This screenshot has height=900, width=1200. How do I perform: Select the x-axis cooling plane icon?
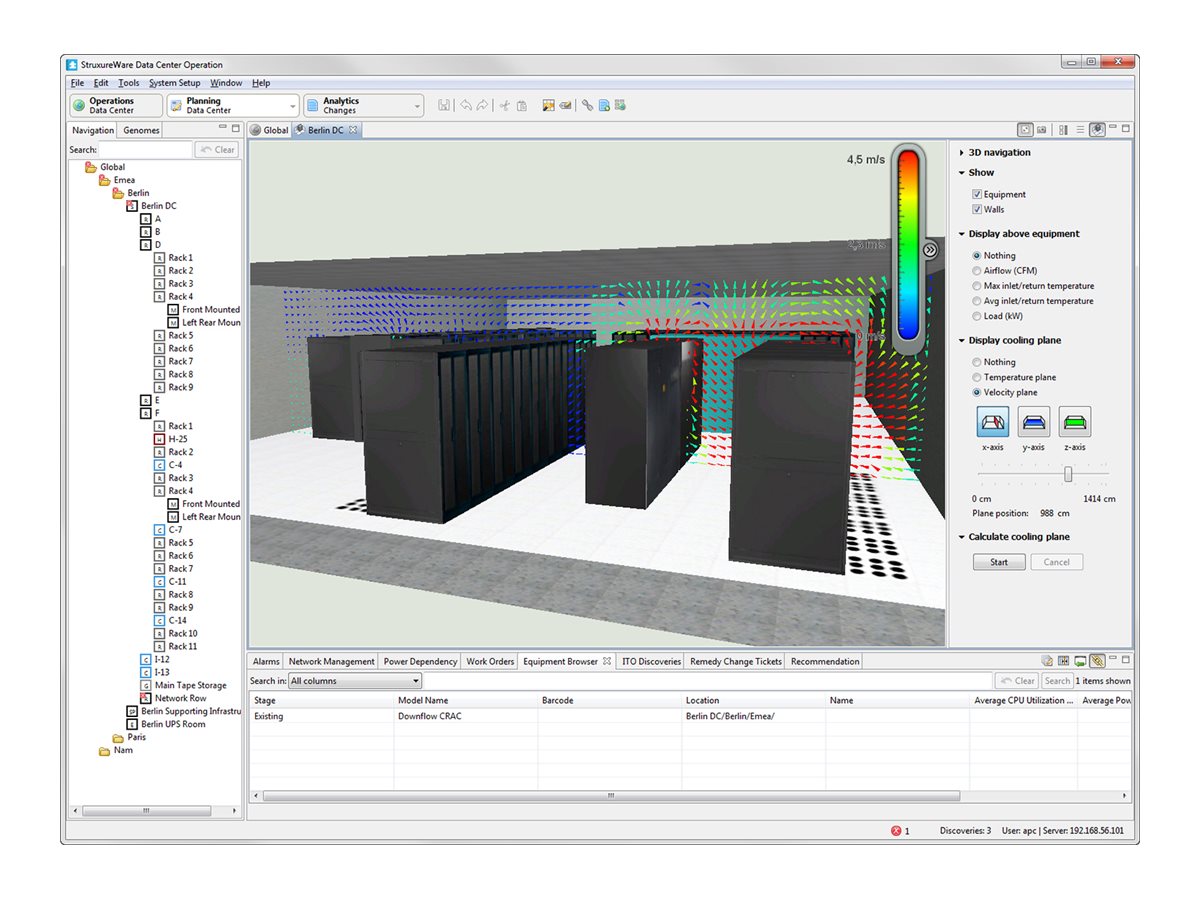tap(992, 423)
